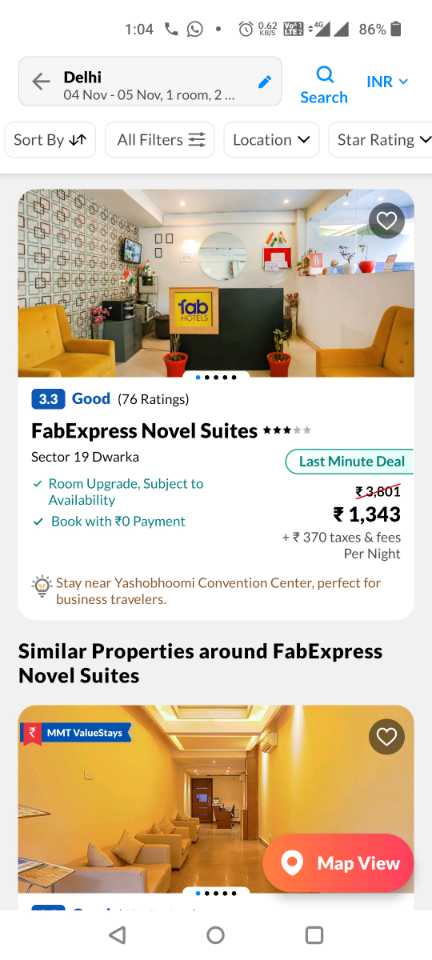
Task: Tap the MMT ValueStays tag on the second hotel
Action: pos(76,732)
